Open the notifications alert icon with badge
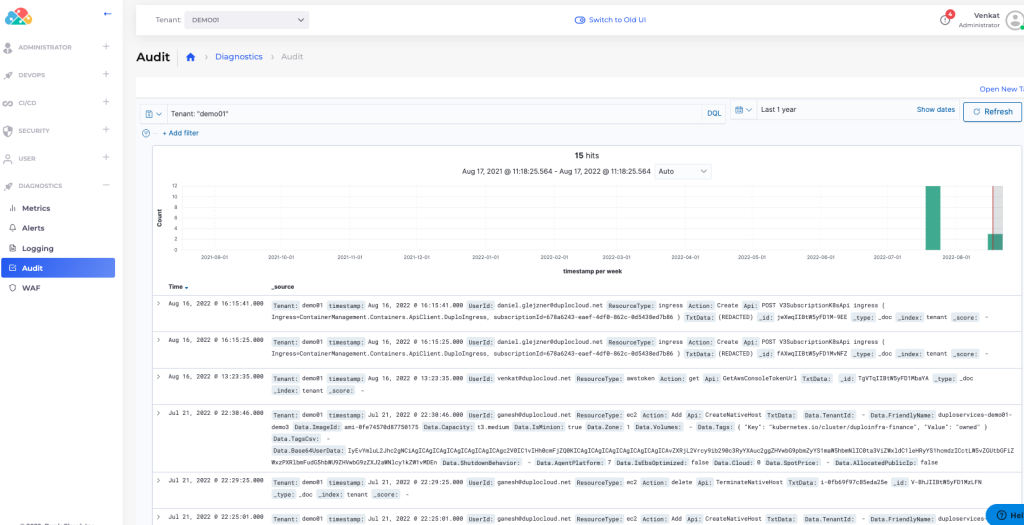The height and width of the screenshot is (525, 1024). pyautogui.click(x=945, y=20)
